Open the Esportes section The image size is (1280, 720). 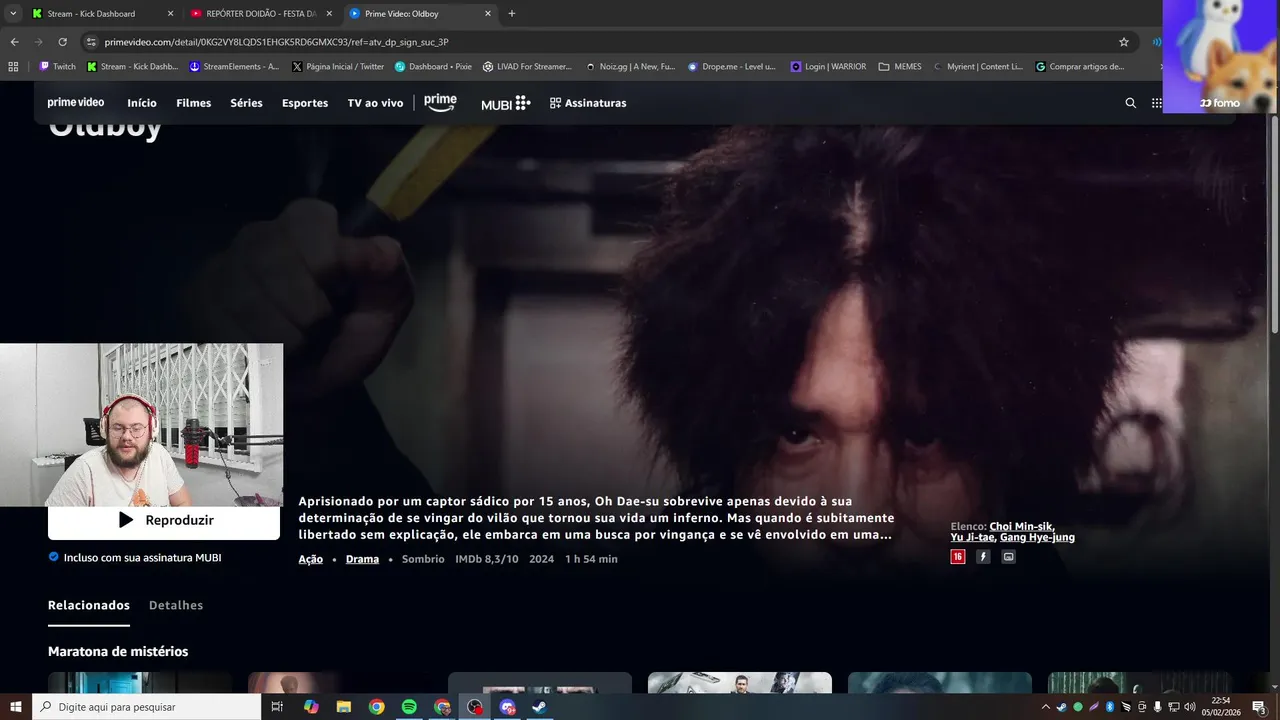coord(305,103)
